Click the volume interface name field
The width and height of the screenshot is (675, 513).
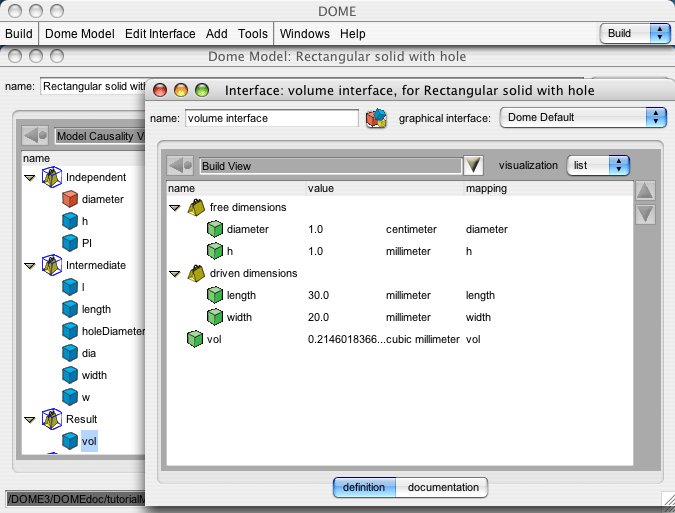(272, 118)
